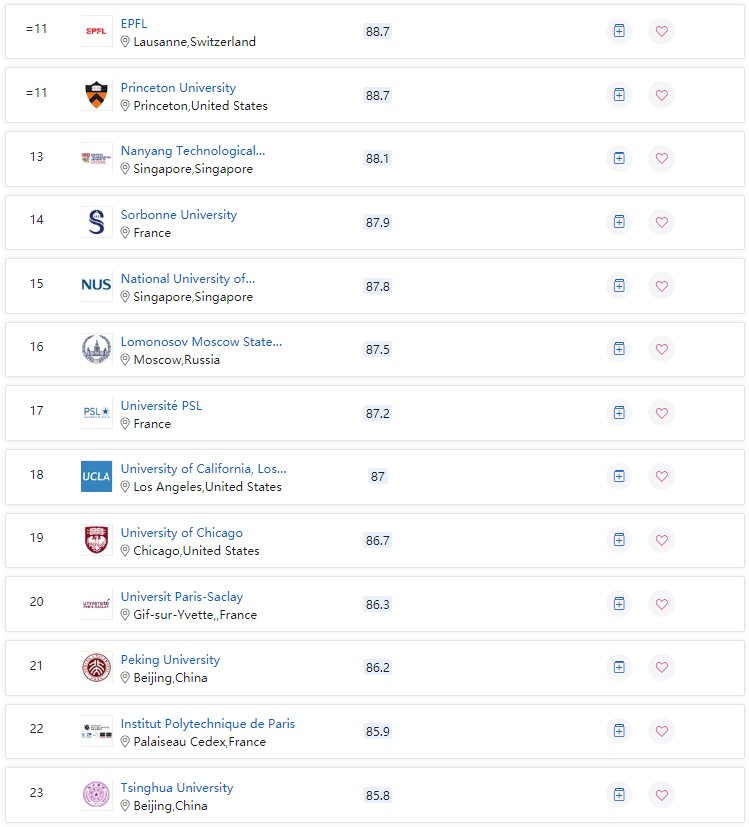This screenshot has height=827, width=749.
Task: Click the NUS logo thumbnail
Action: (x=97, y=285)
